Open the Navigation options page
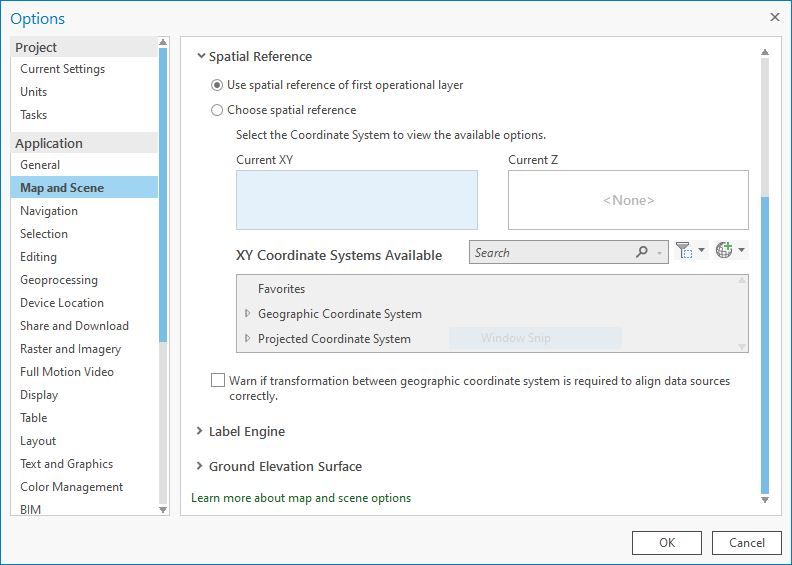The height and width of the screenshot is (565, 792). (49, 211)
